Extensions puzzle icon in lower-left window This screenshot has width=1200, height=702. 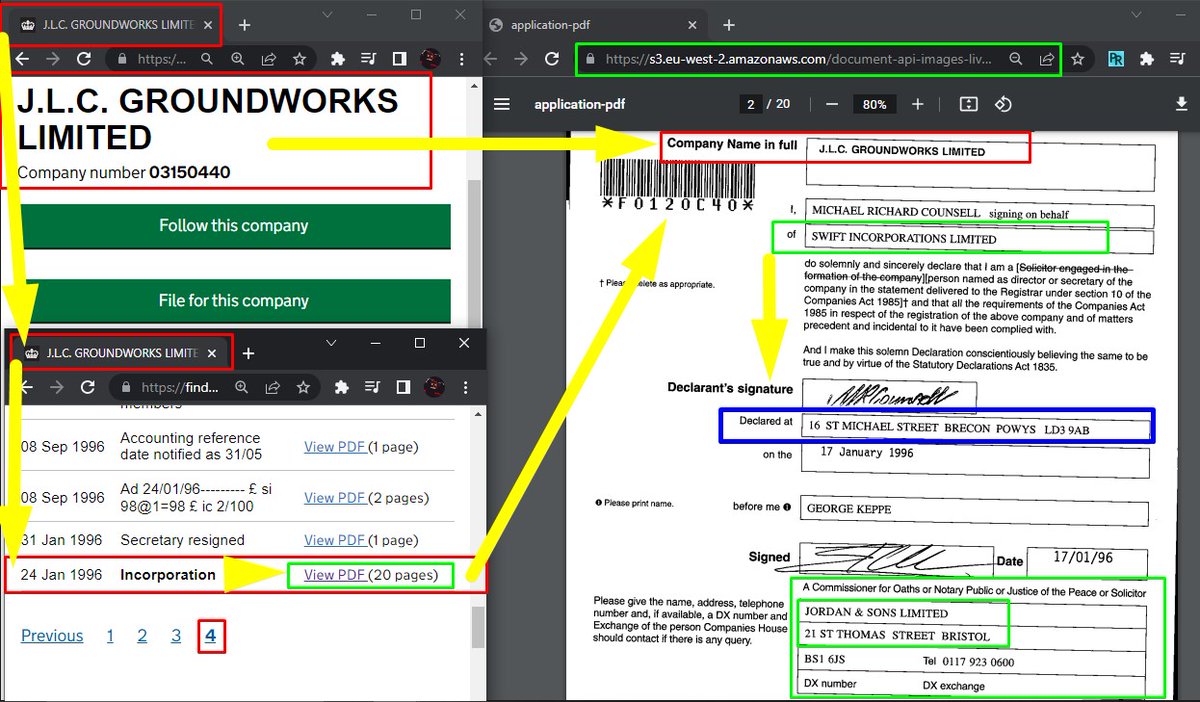342,387
